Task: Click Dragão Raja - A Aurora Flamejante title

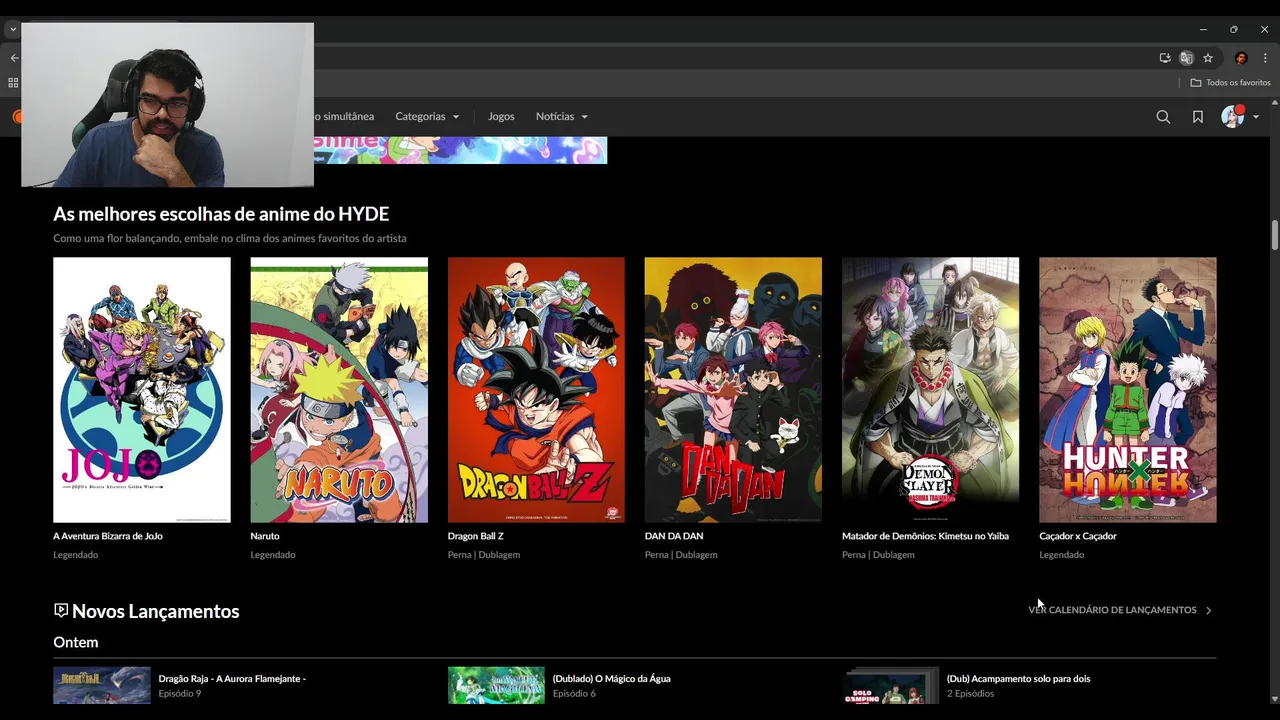Action: coord(232,678)
